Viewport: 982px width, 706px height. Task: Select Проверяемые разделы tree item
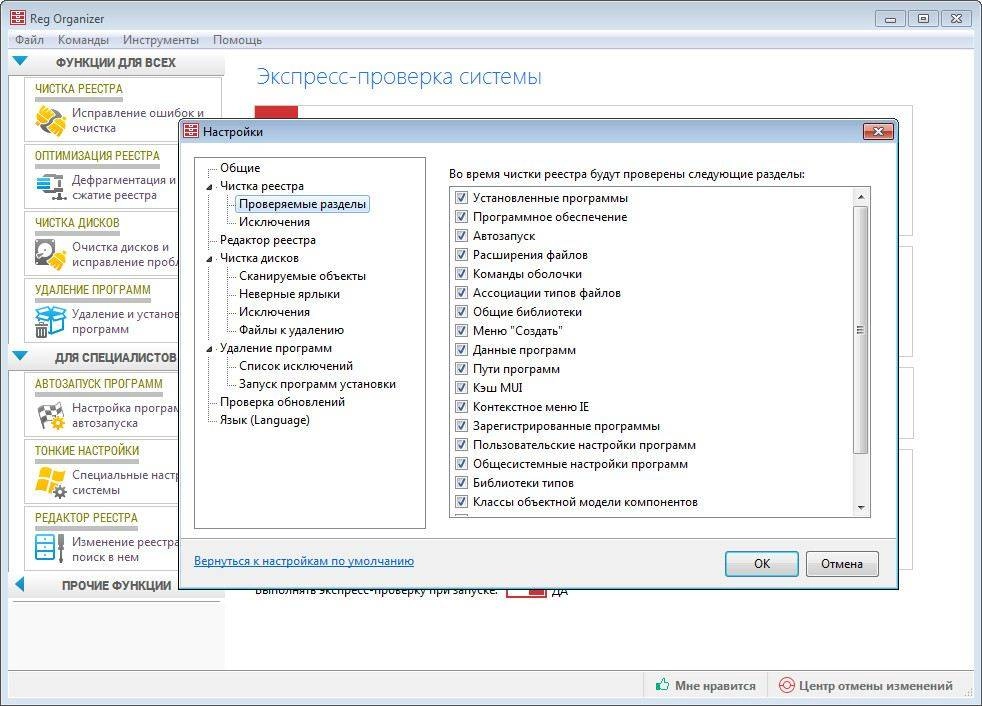pos(302,204)
